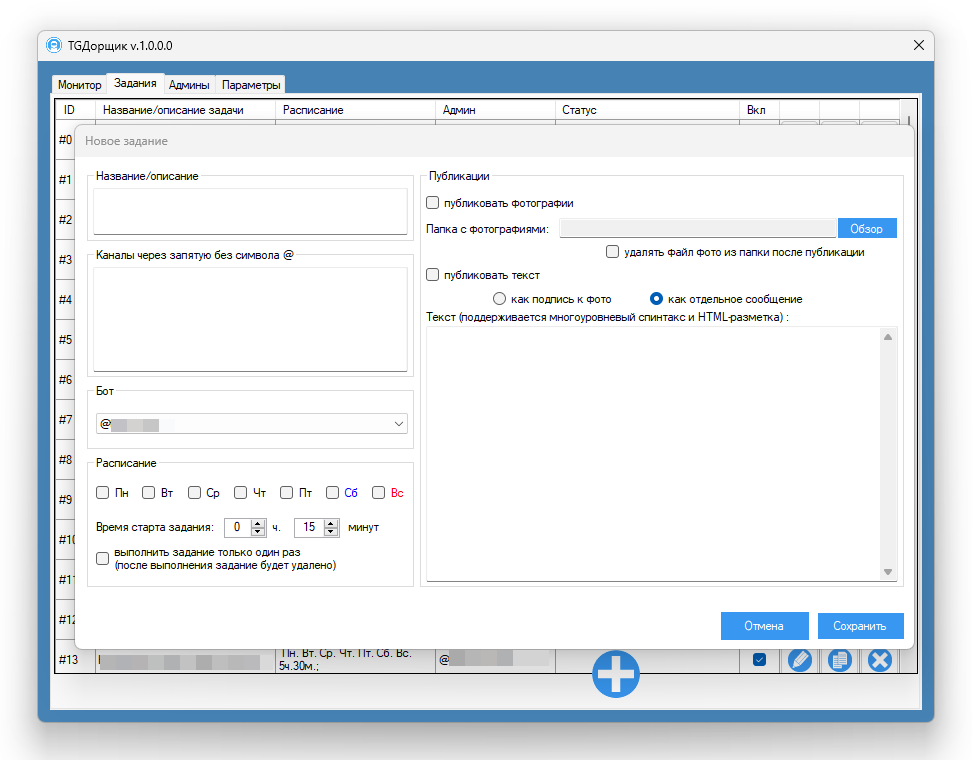Screen dimensions: 972x760
Task: Increase the start hour spinner
Action: tap(258, 523)
